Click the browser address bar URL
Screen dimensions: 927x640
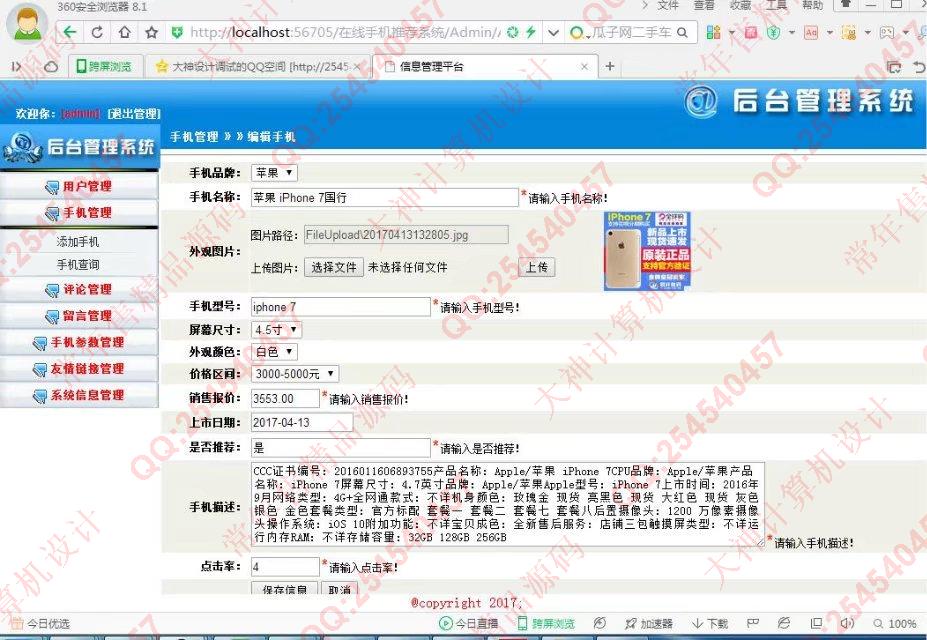coord(345,33)
